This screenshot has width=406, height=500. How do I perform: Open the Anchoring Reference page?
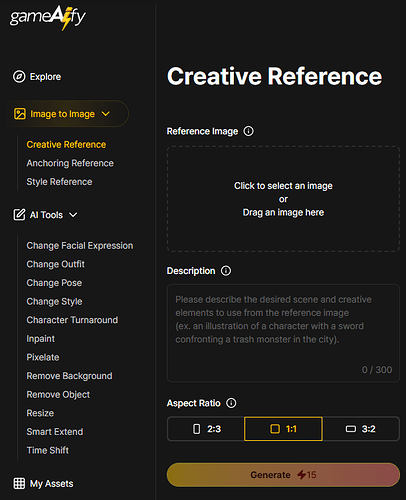pos(70,163)
